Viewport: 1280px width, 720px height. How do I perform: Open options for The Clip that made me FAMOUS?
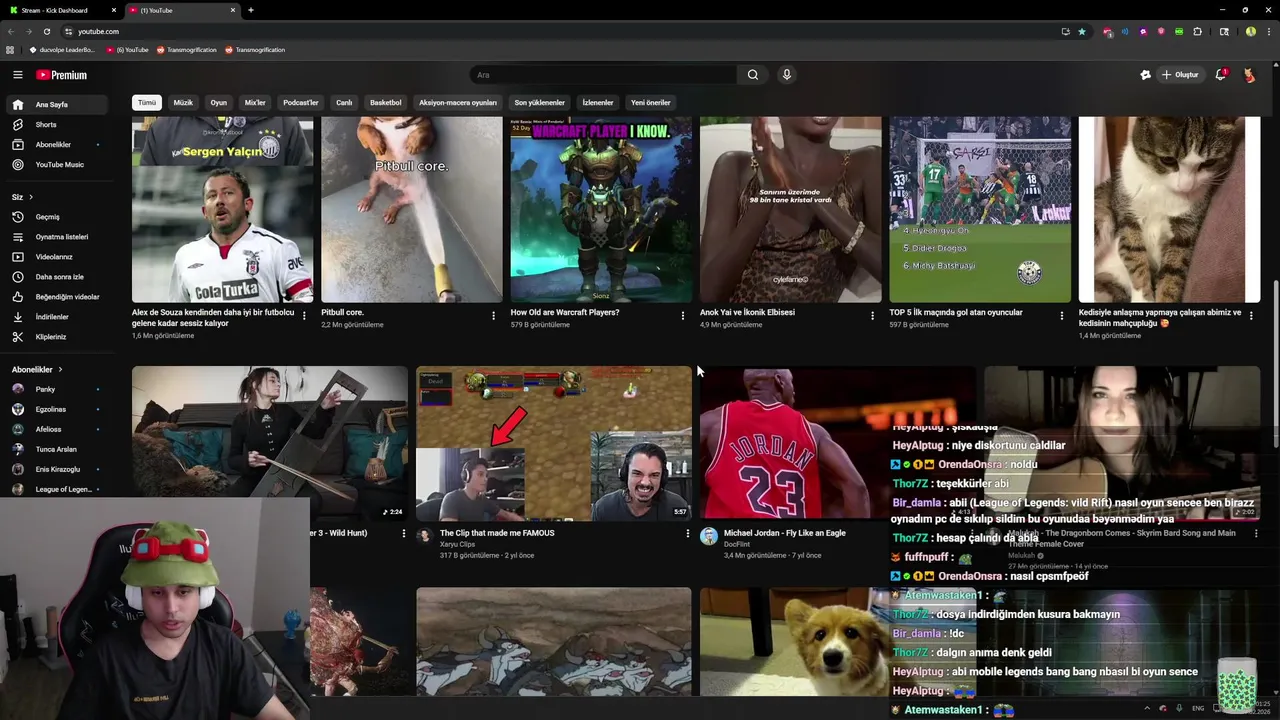(x=687, y=534)
